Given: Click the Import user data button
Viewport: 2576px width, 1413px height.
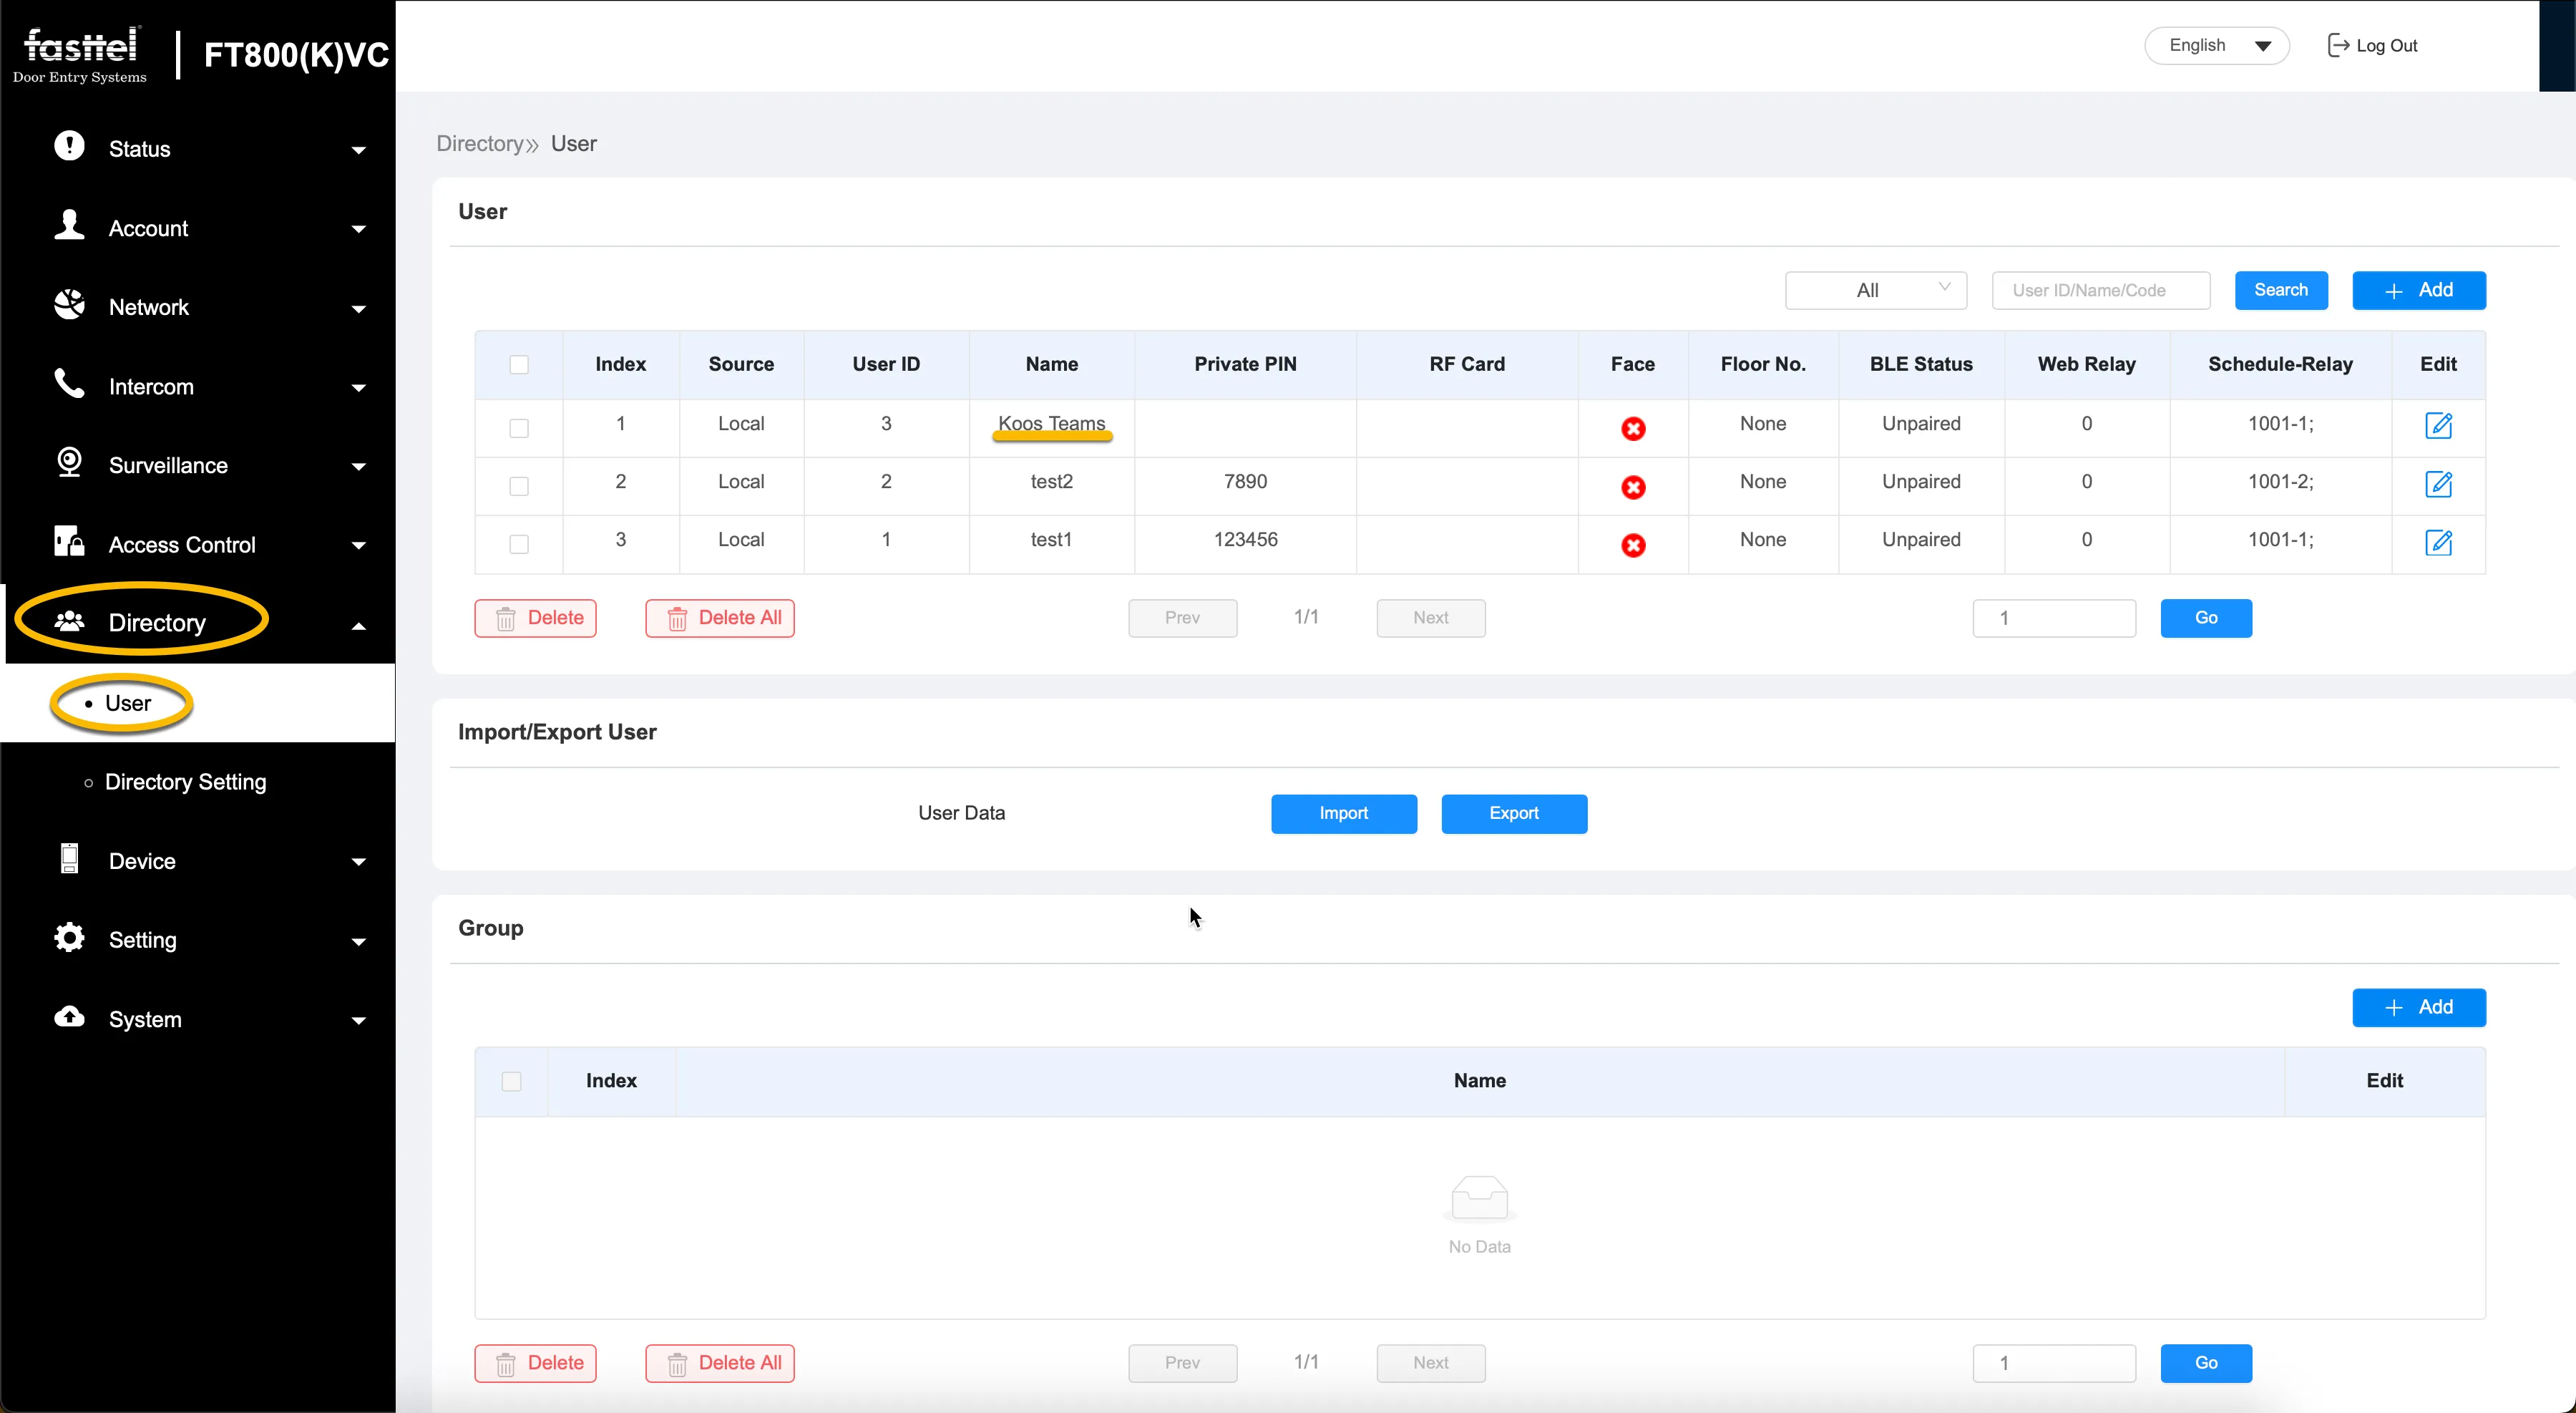Looking at the screenshot, I should click(x=1343, y=813).
